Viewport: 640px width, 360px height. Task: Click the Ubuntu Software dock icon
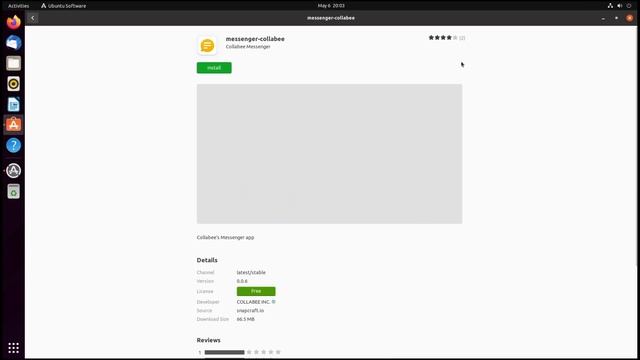(x=13, y=124)
